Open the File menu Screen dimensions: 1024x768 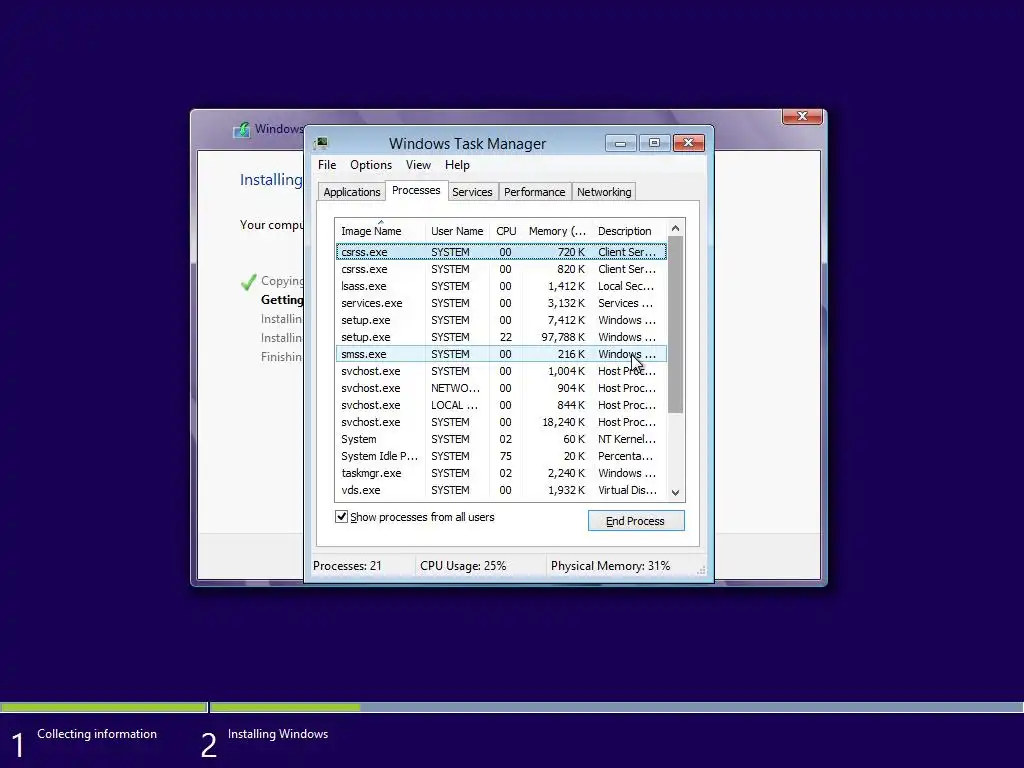tap(327, 165)
